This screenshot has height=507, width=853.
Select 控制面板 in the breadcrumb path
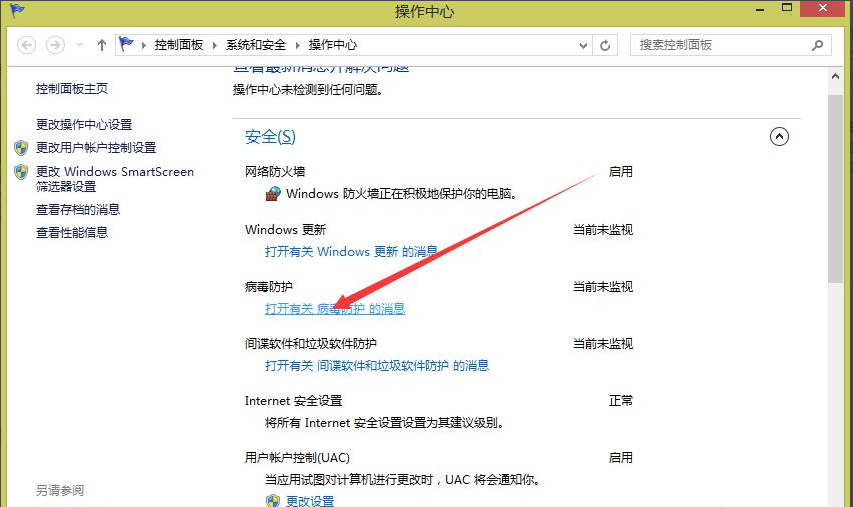[178, 45]
